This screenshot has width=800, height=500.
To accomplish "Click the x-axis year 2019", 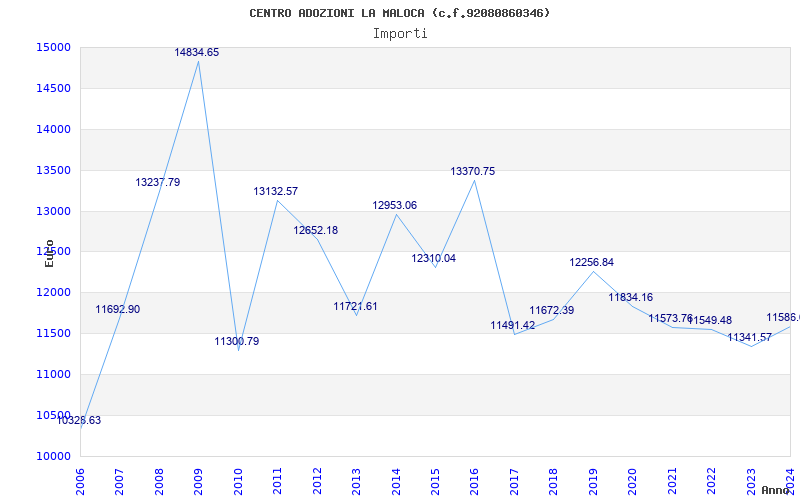I will click(593, 481).
